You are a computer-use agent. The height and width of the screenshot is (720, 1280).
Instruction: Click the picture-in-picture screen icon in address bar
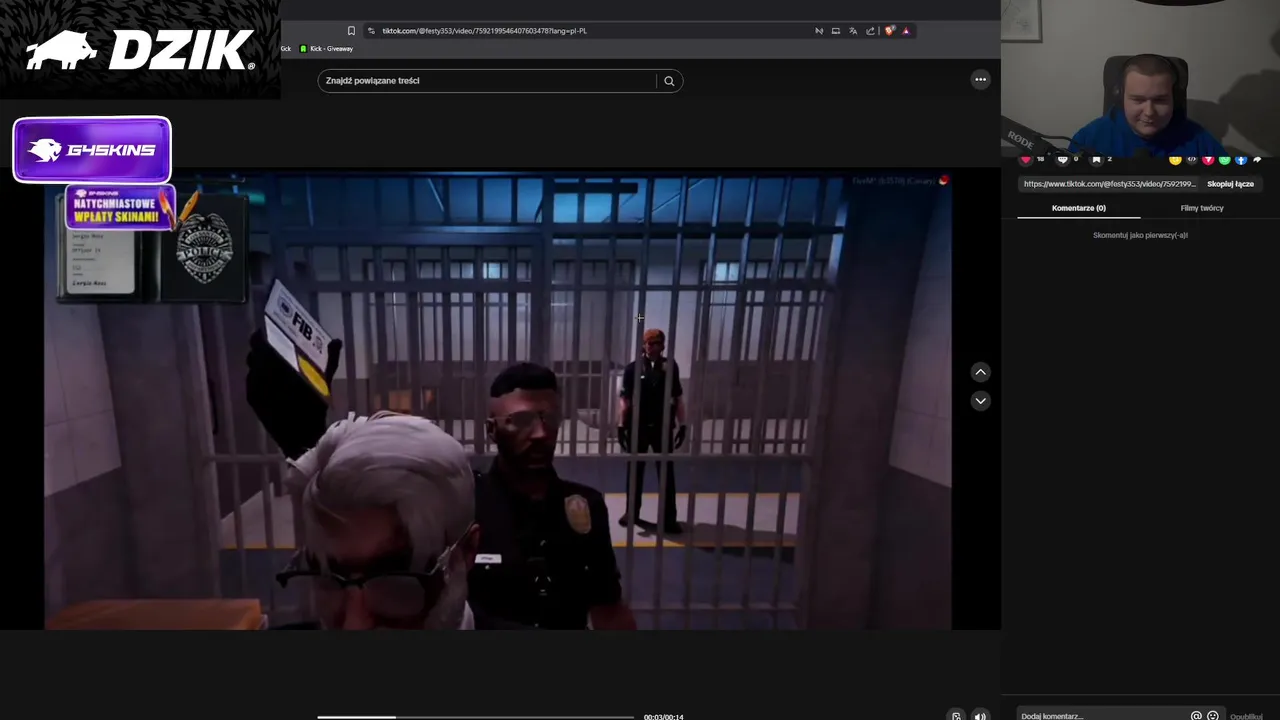(836, 31)
